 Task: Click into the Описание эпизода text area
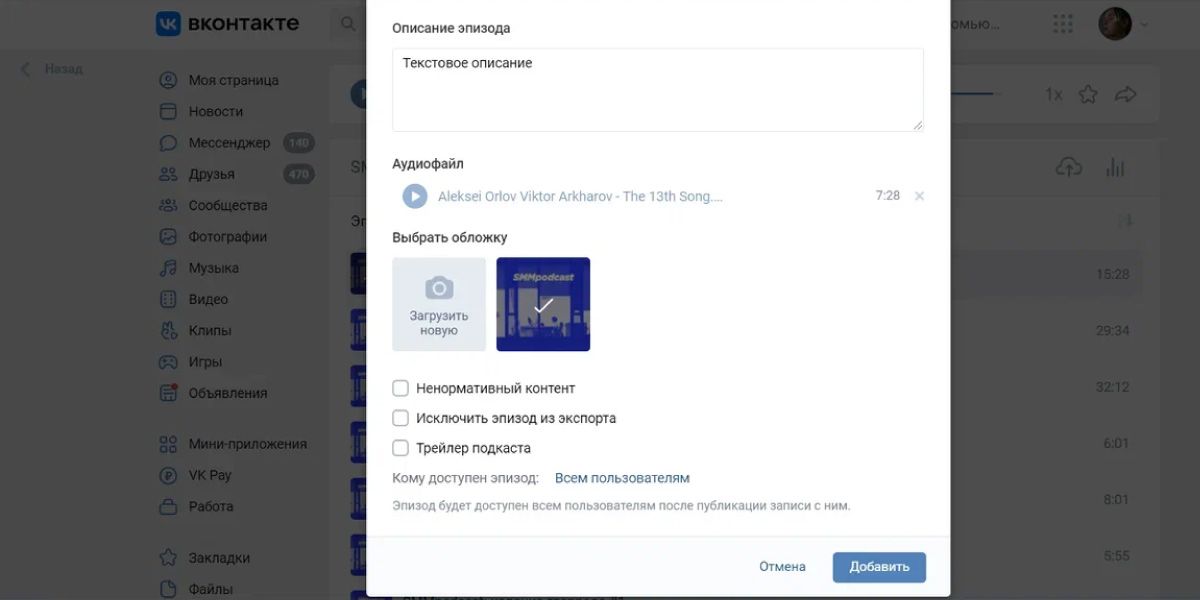(x=658, y=90)
